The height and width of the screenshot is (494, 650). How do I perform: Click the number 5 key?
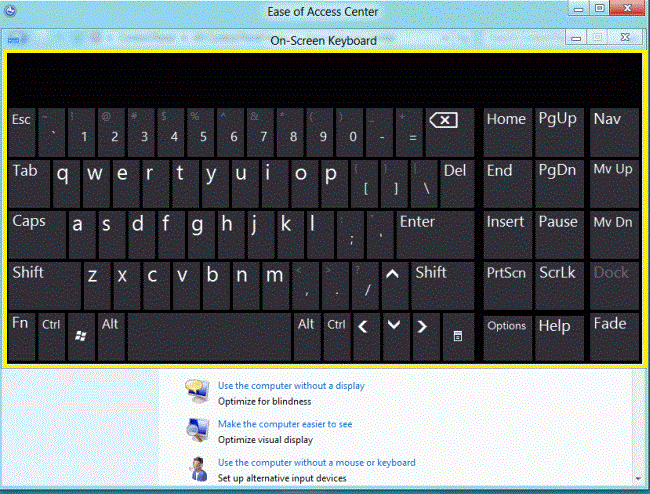pyautogui.click(x=201, y=133)
